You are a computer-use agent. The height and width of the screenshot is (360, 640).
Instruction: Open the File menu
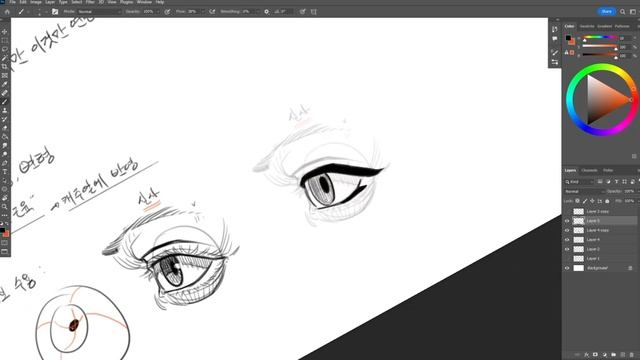point(13,2)
